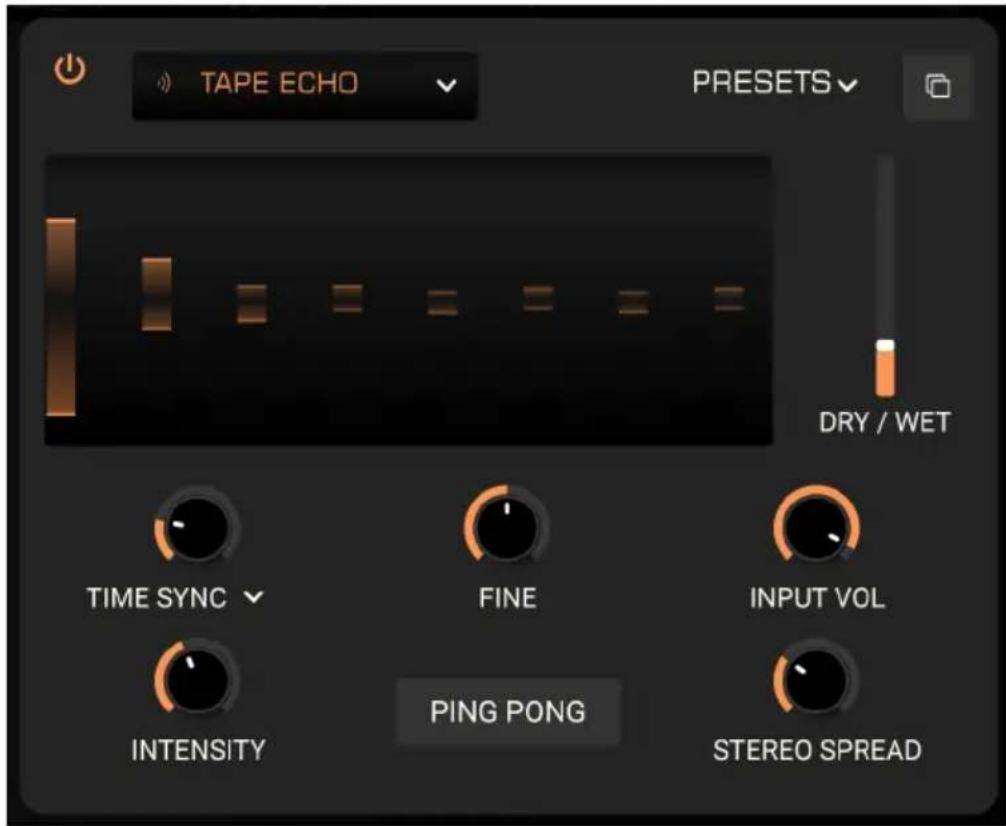Click the Dry / Wet slider handle
Image resolution: width=1006 pixels, height=826 pixels.
885,346
